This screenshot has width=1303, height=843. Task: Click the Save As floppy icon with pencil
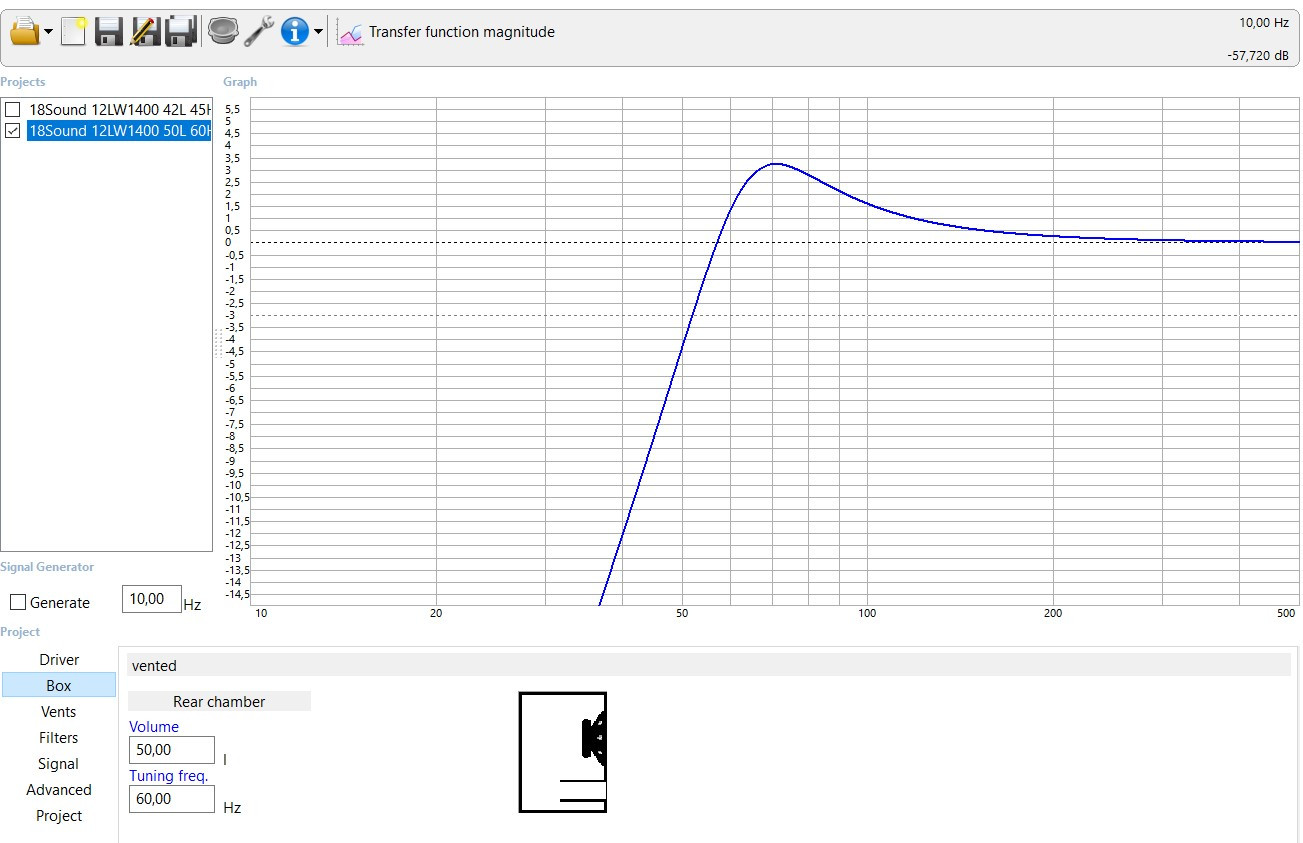[x=145, y=32]
